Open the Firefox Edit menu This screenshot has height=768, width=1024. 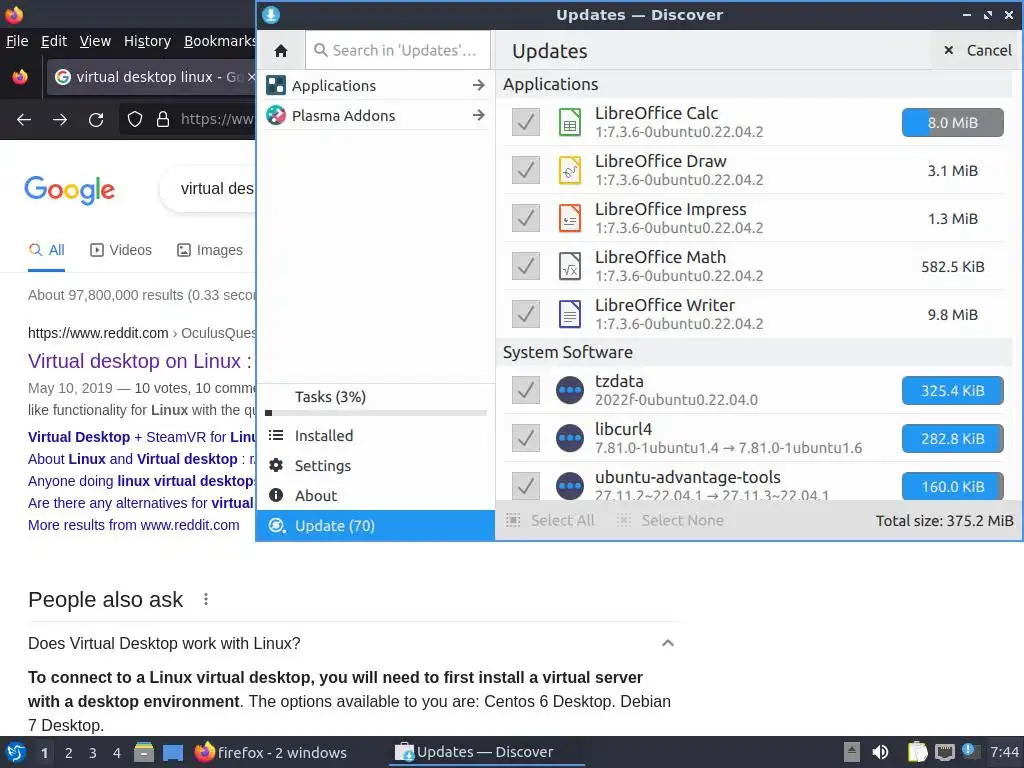click(x=54, y=41)
